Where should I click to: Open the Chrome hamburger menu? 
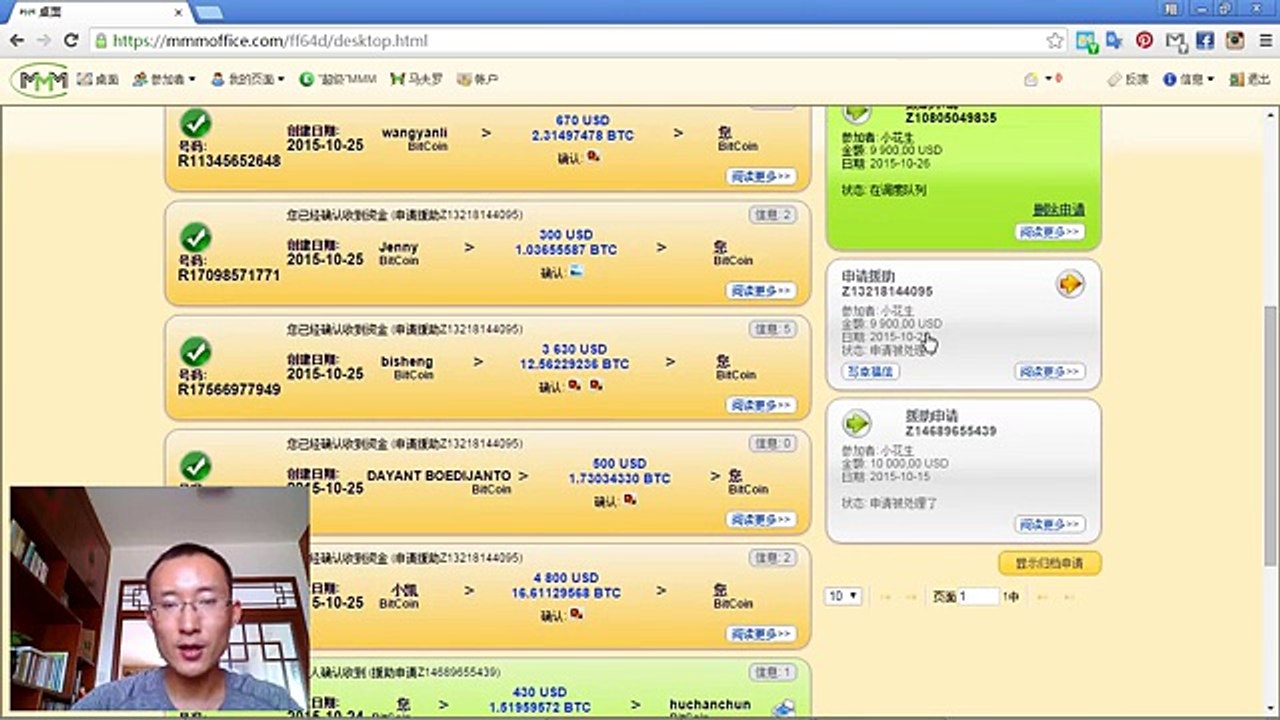(x=1264, y=41)
